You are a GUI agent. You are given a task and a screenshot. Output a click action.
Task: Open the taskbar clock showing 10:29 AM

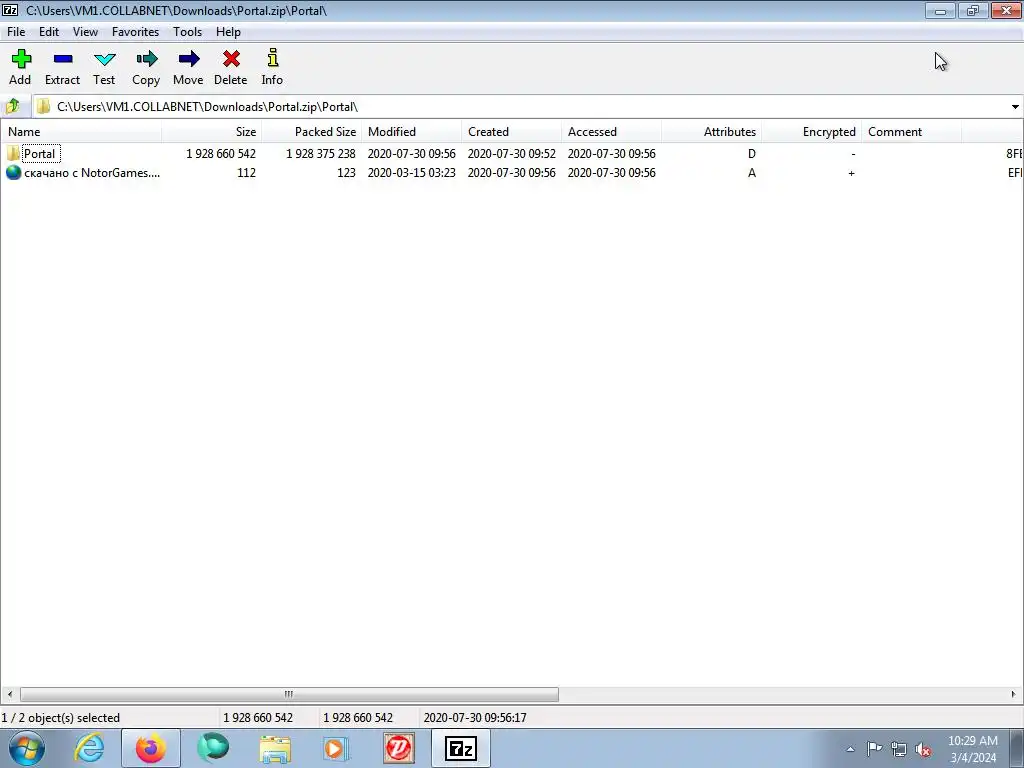click(973, 749)
